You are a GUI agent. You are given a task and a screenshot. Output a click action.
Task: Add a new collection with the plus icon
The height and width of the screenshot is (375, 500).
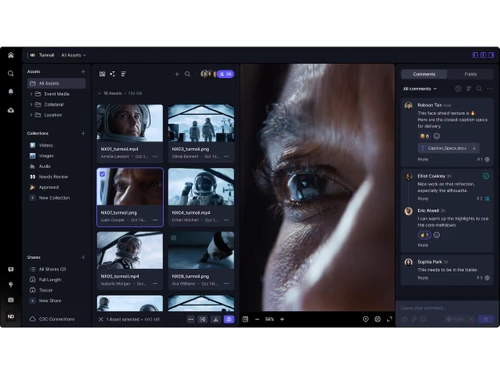(x=83, y=133)
